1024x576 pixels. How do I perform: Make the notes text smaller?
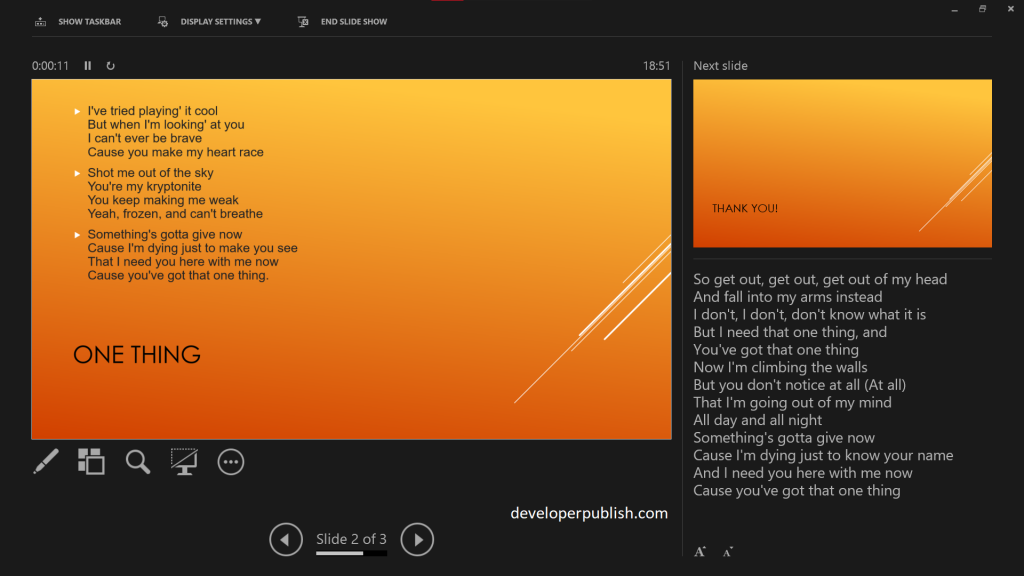click(727, 551)
